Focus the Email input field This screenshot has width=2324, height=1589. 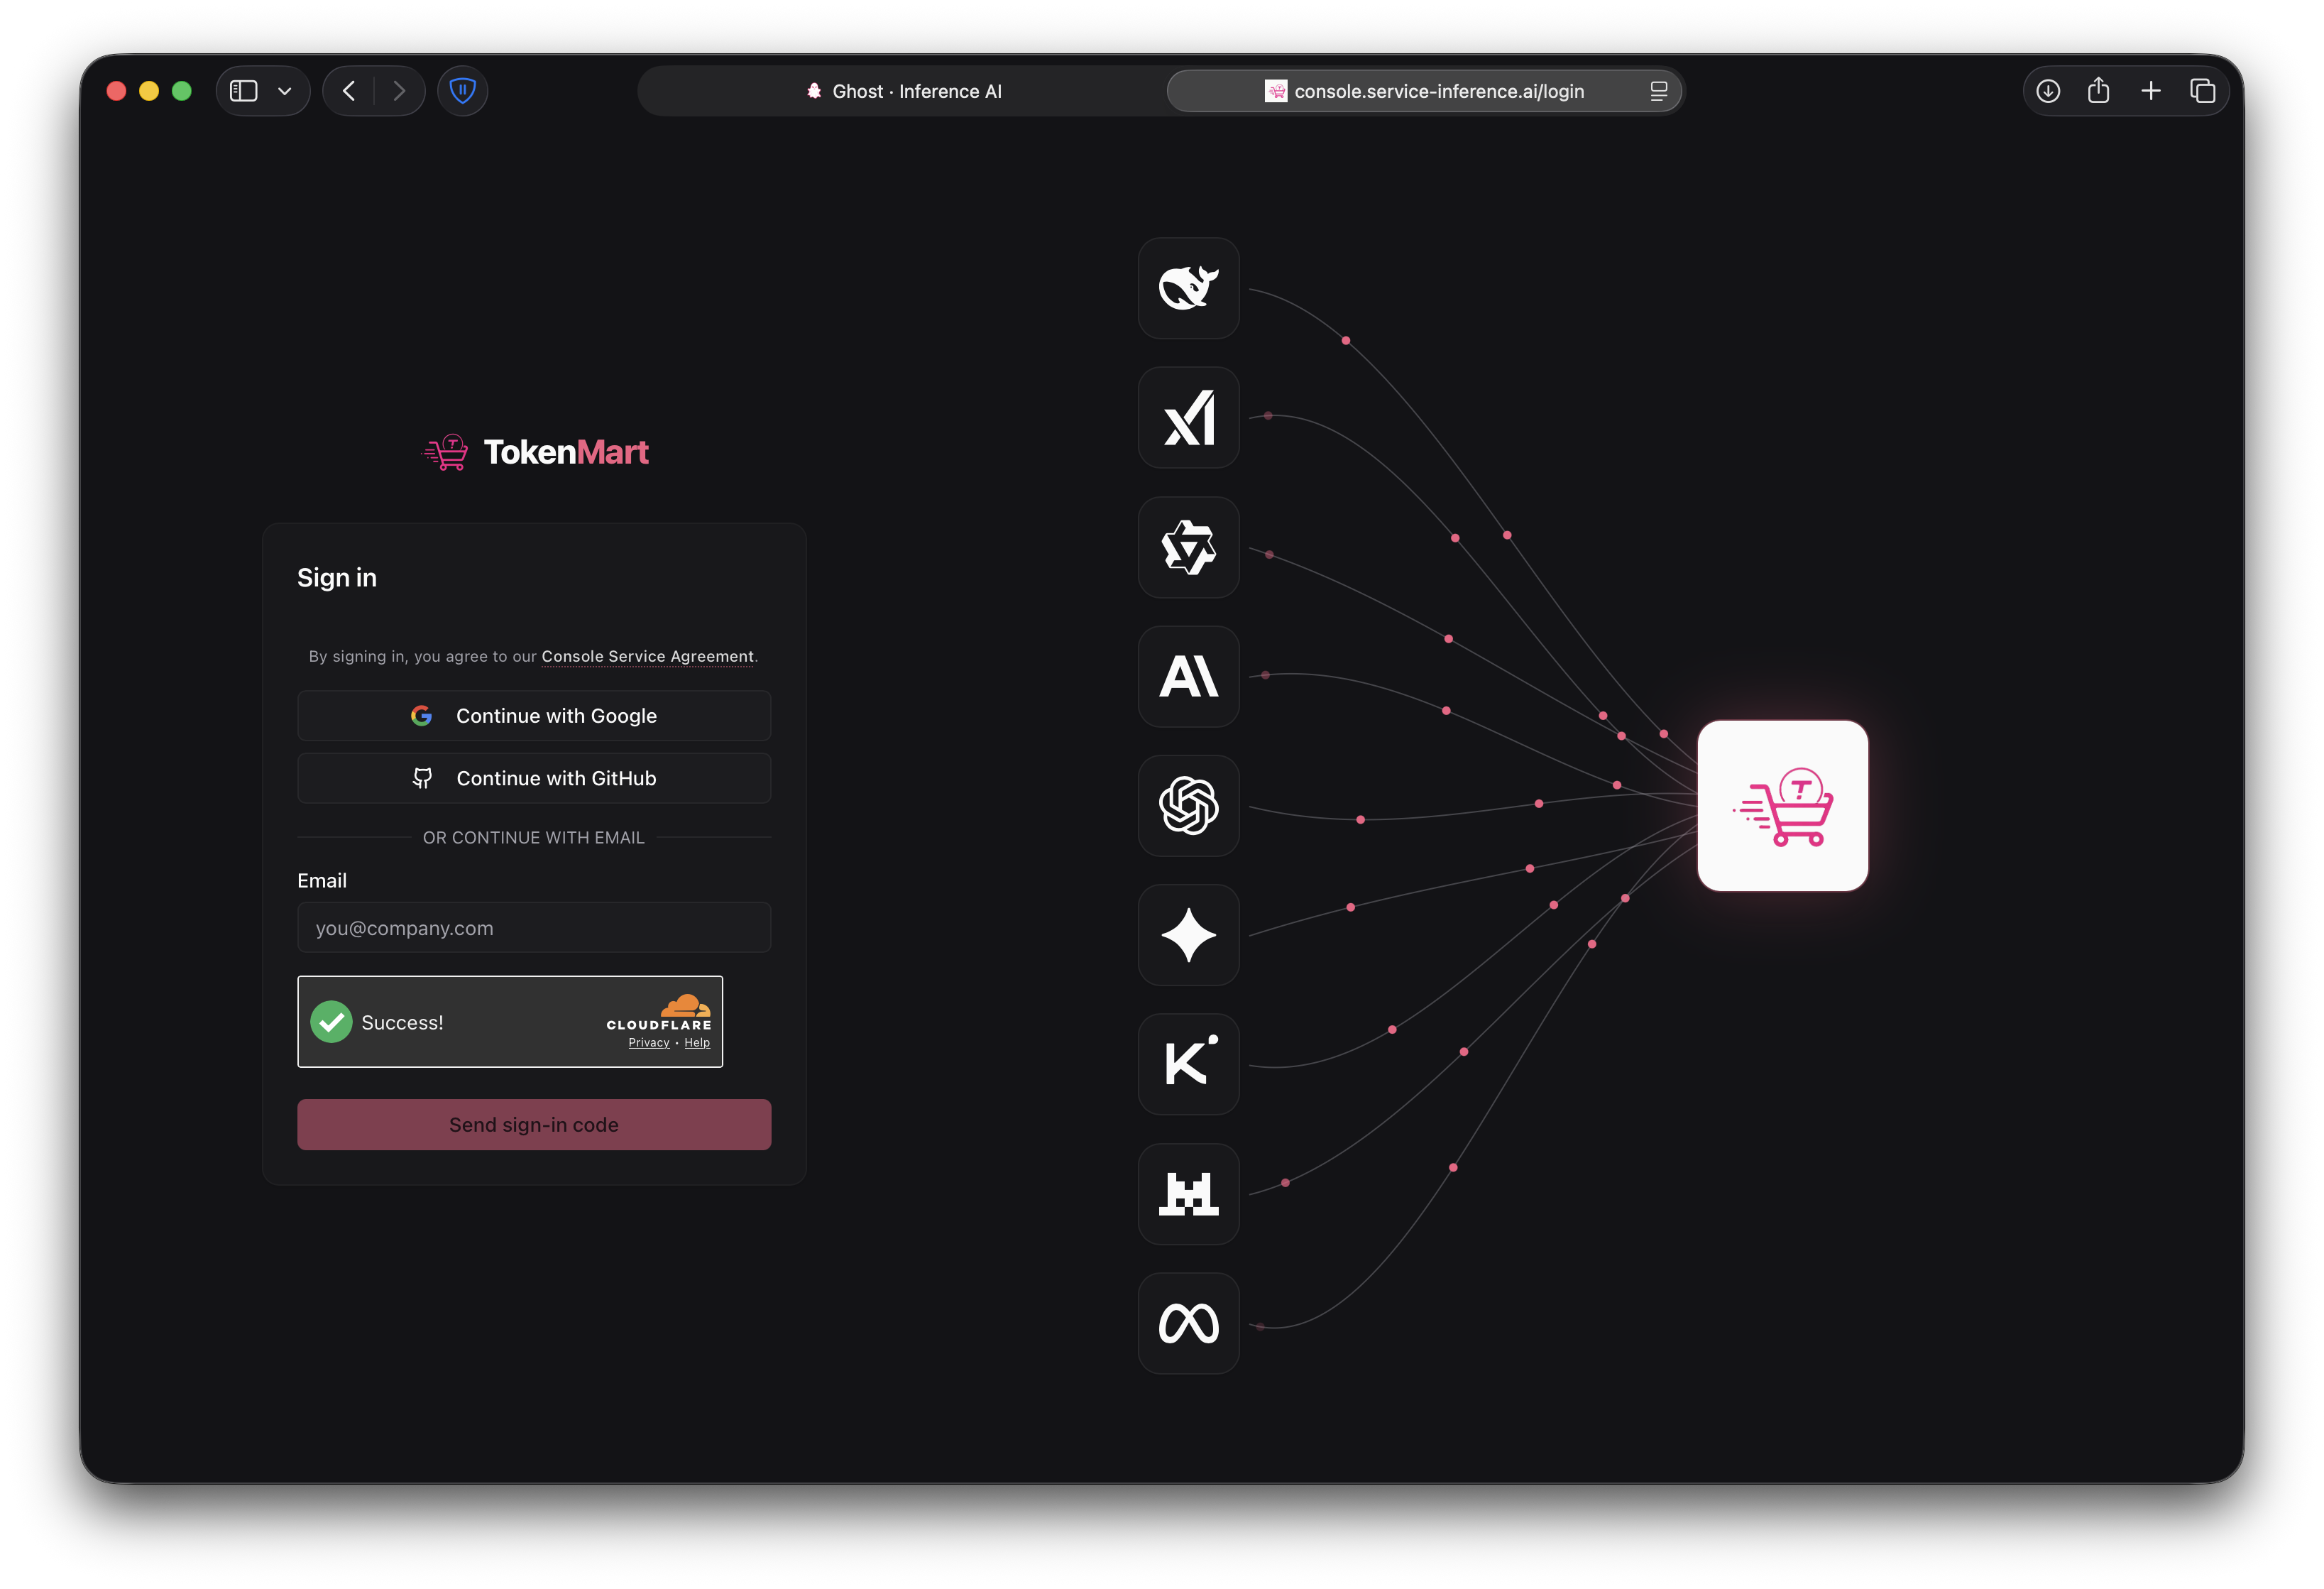[534, 928]
